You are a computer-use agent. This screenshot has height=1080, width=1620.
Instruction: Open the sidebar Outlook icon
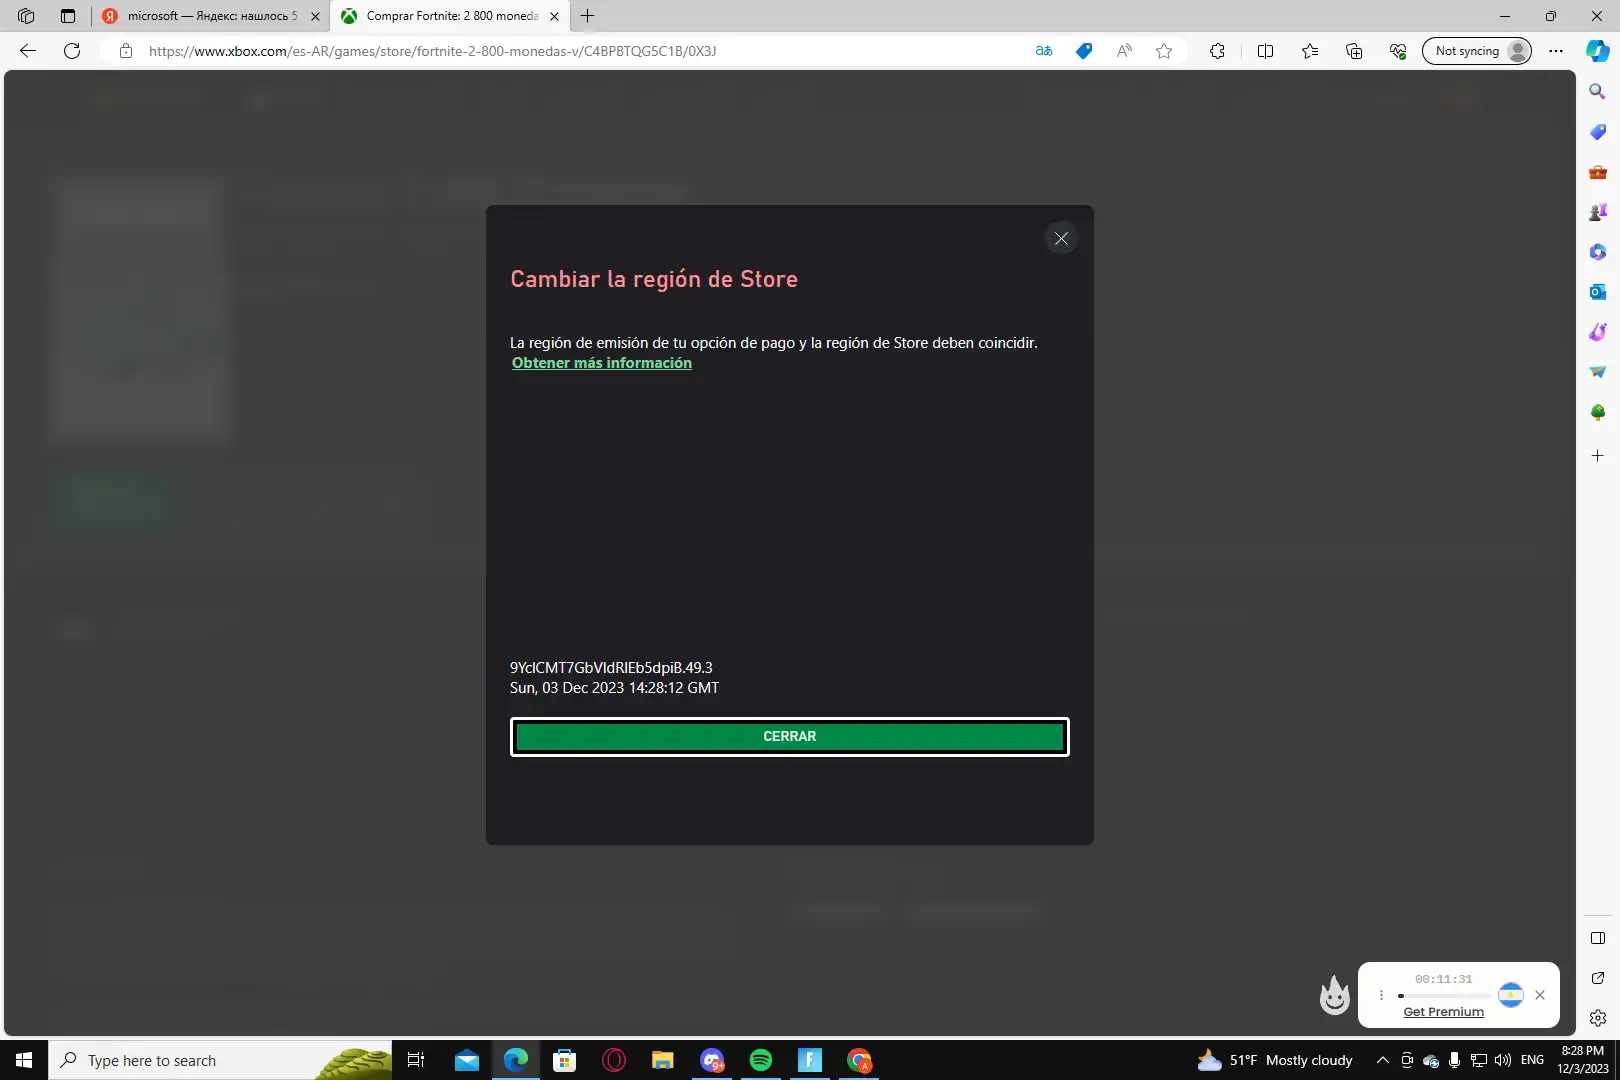click(x=1598, y=292)
